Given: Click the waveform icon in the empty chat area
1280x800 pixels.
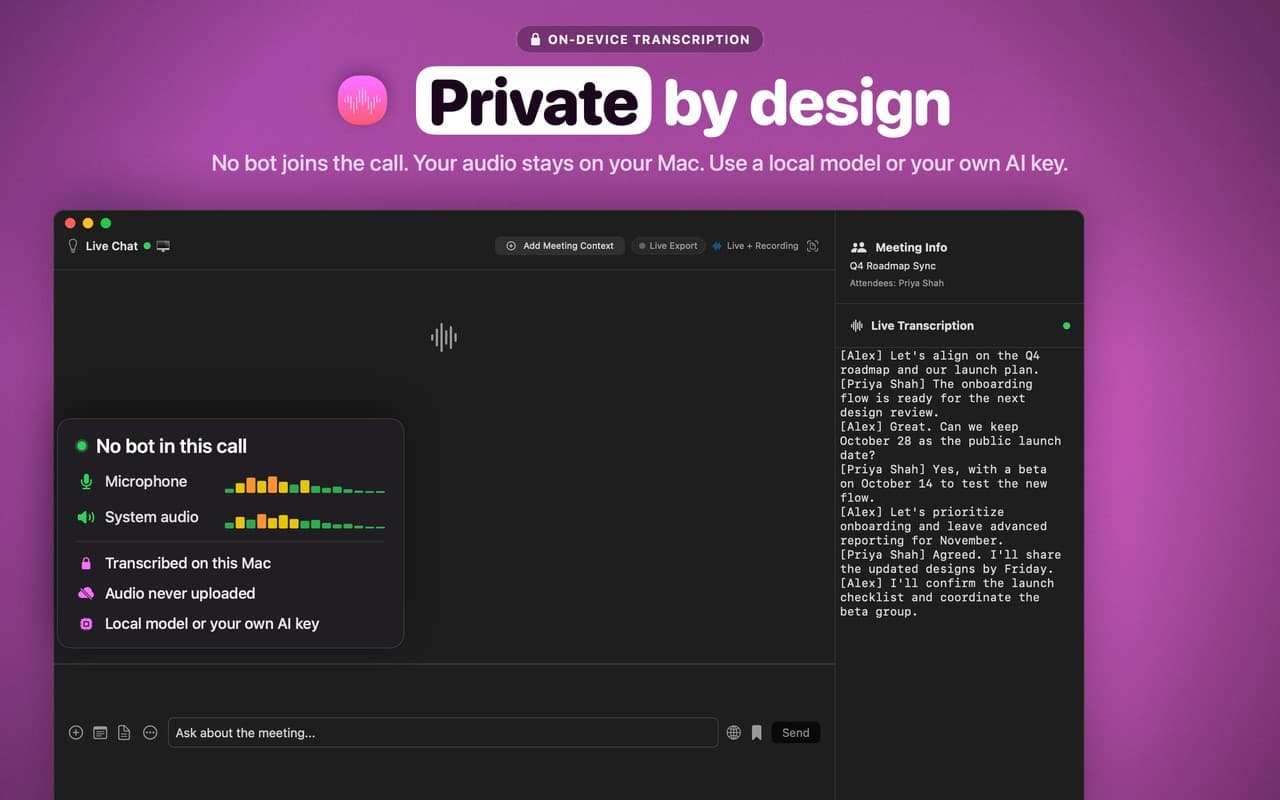Looking at the screenshot, I should pos(444,337).
